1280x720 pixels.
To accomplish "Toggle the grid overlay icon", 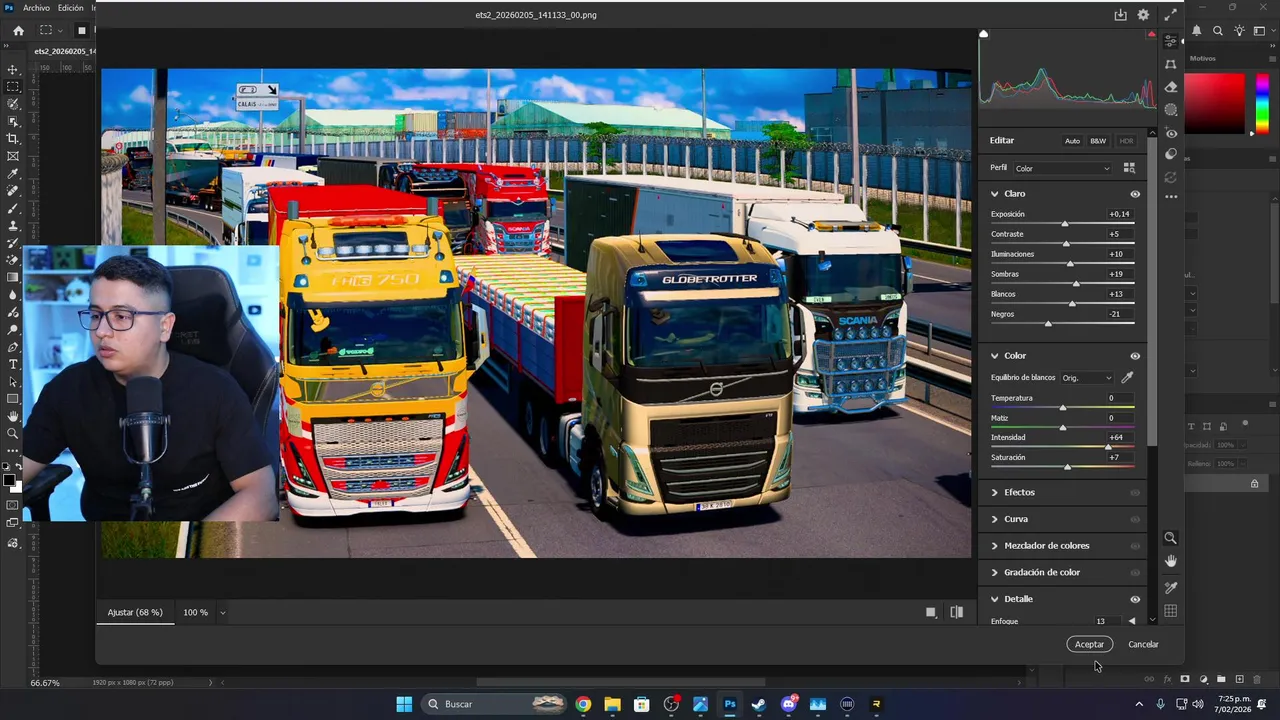I will [x=1171, y=611].
